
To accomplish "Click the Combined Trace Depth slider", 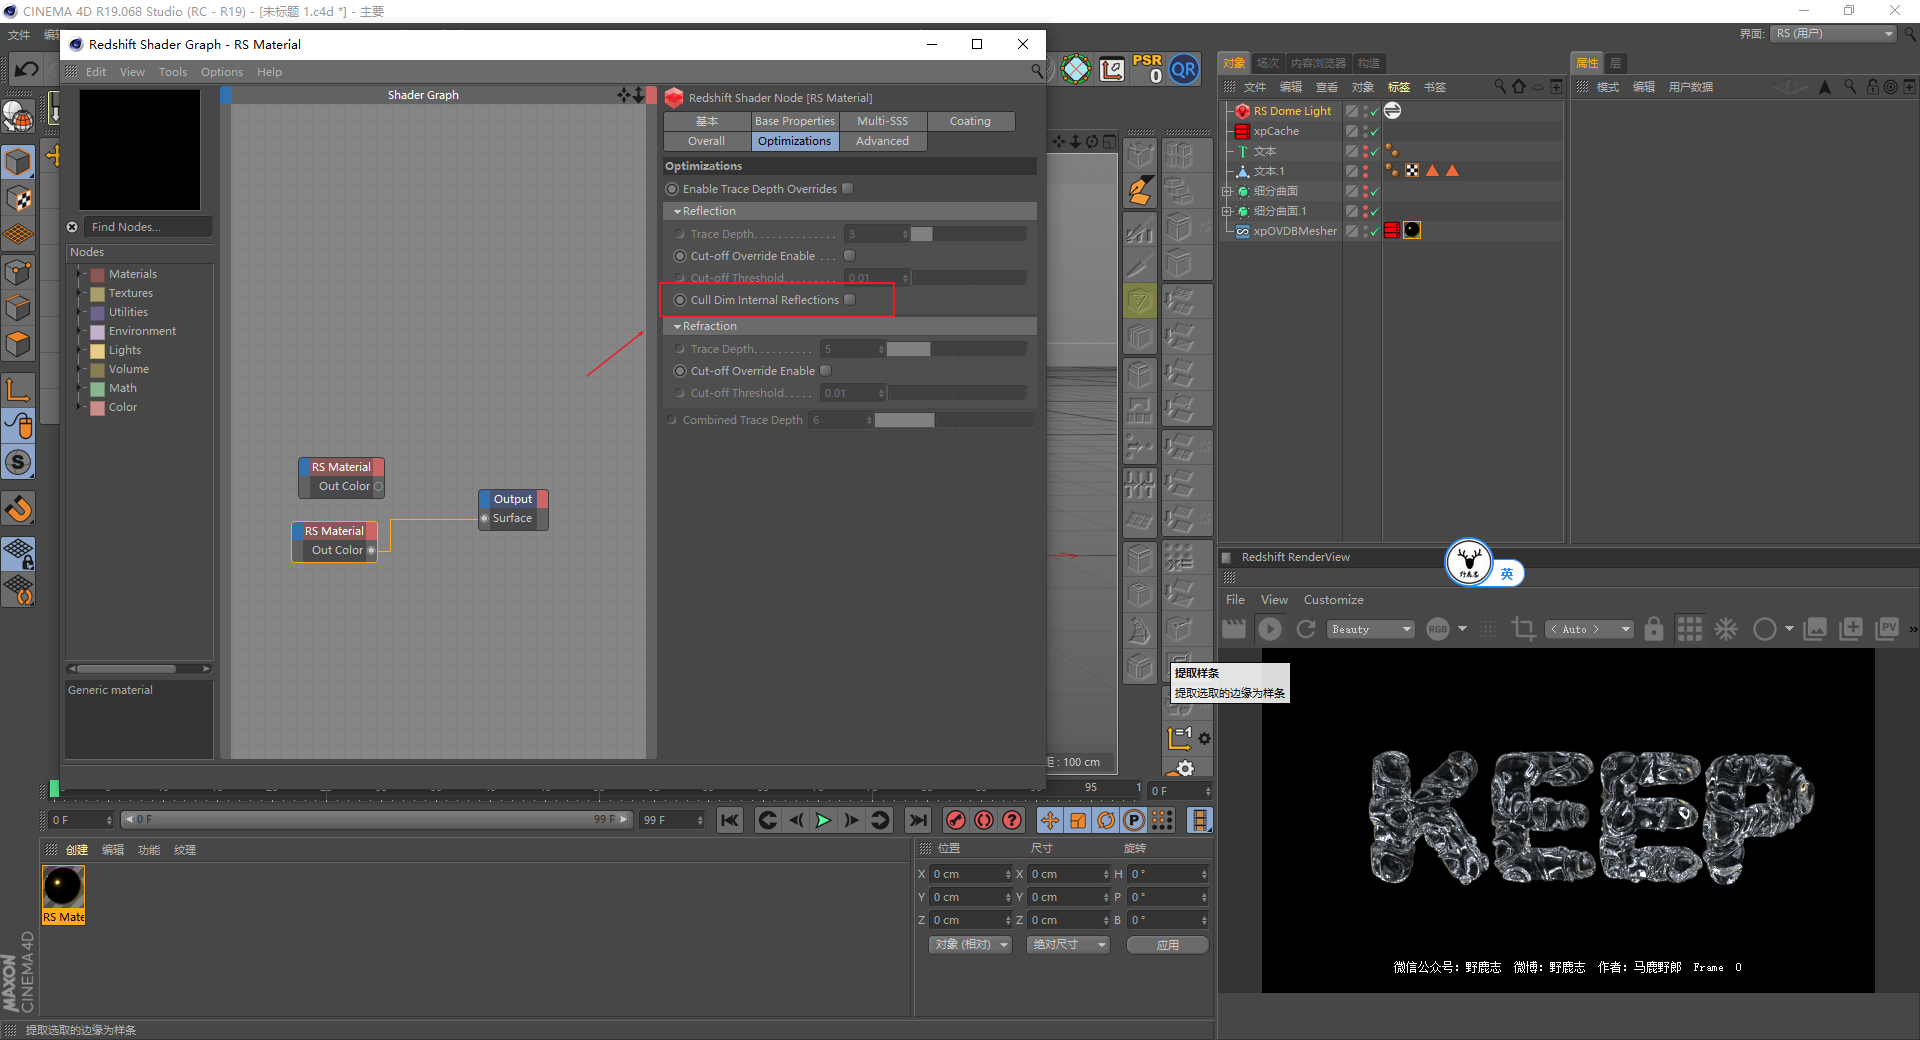I will click(954, 420).
